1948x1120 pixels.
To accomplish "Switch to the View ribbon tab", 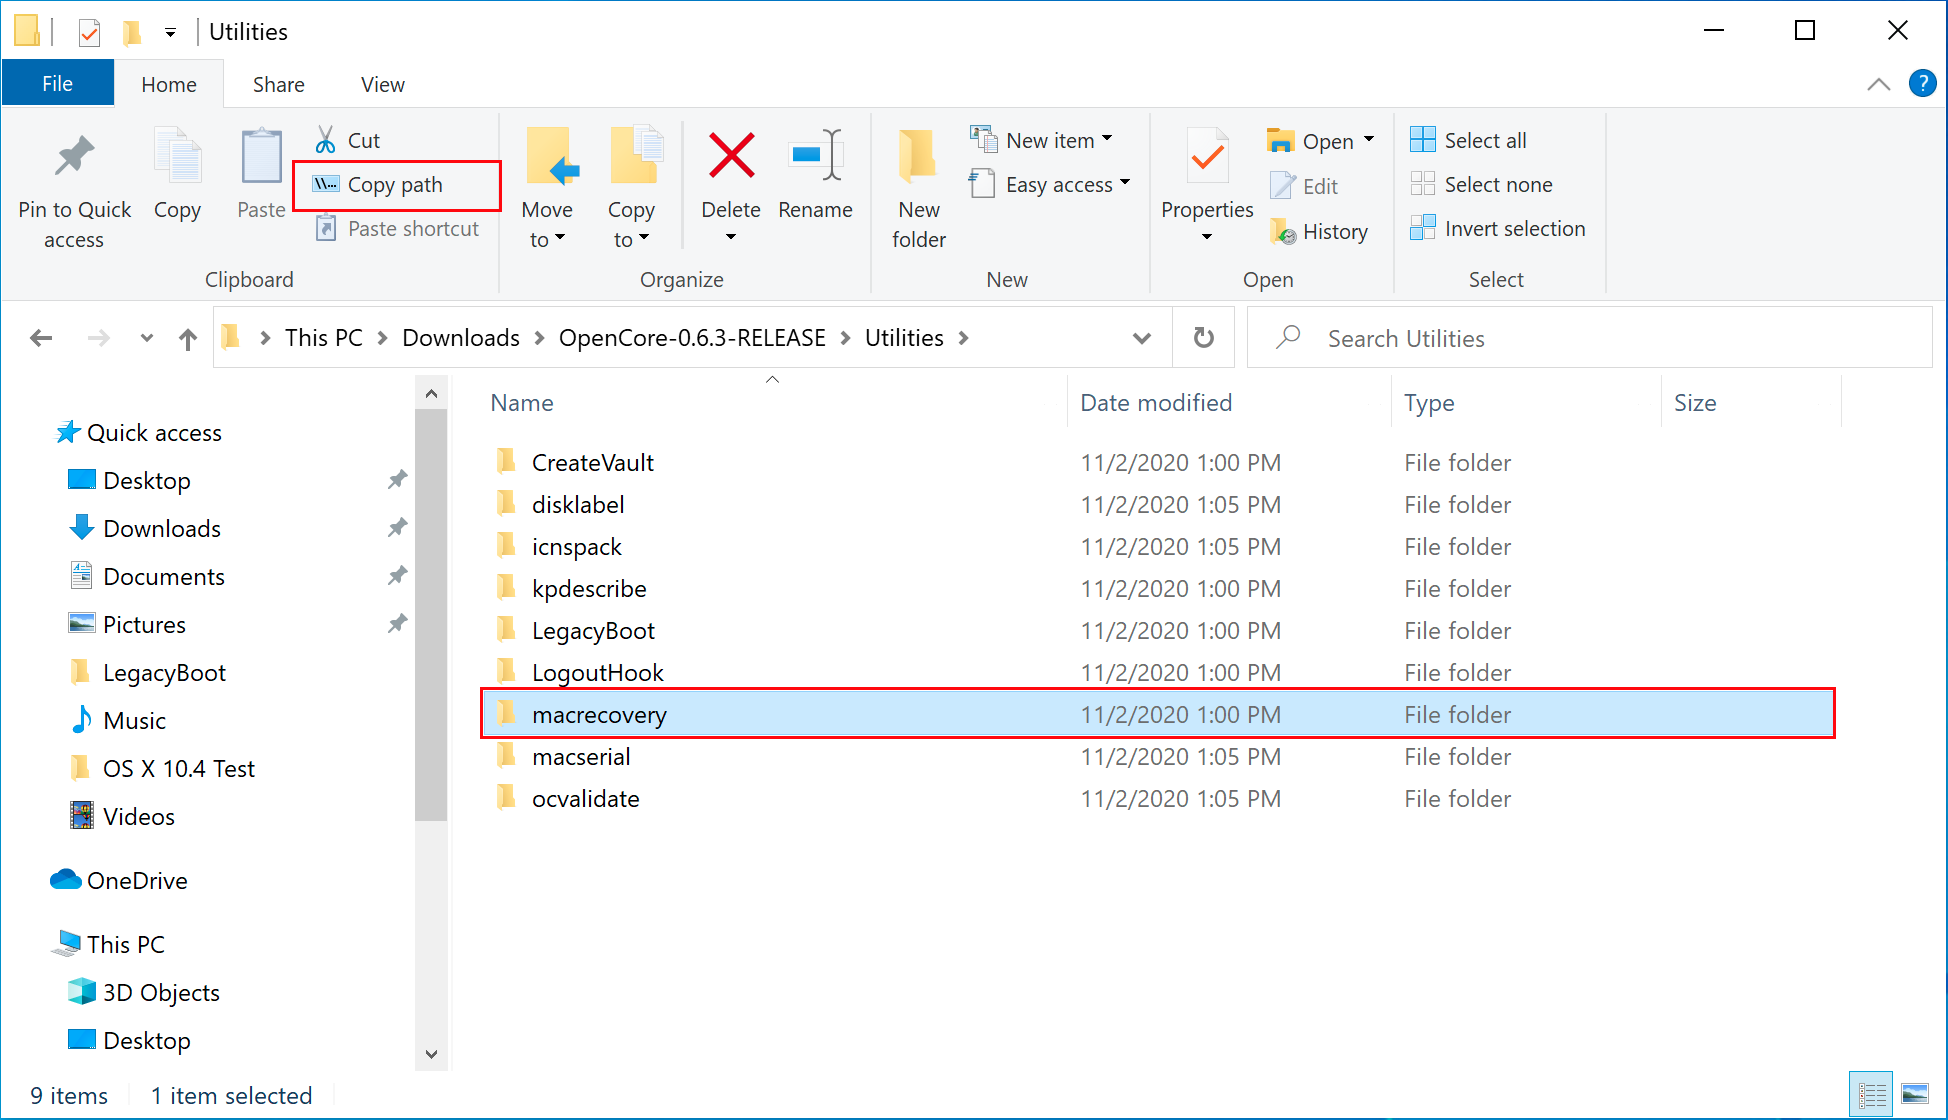I will tap(382, 85).
